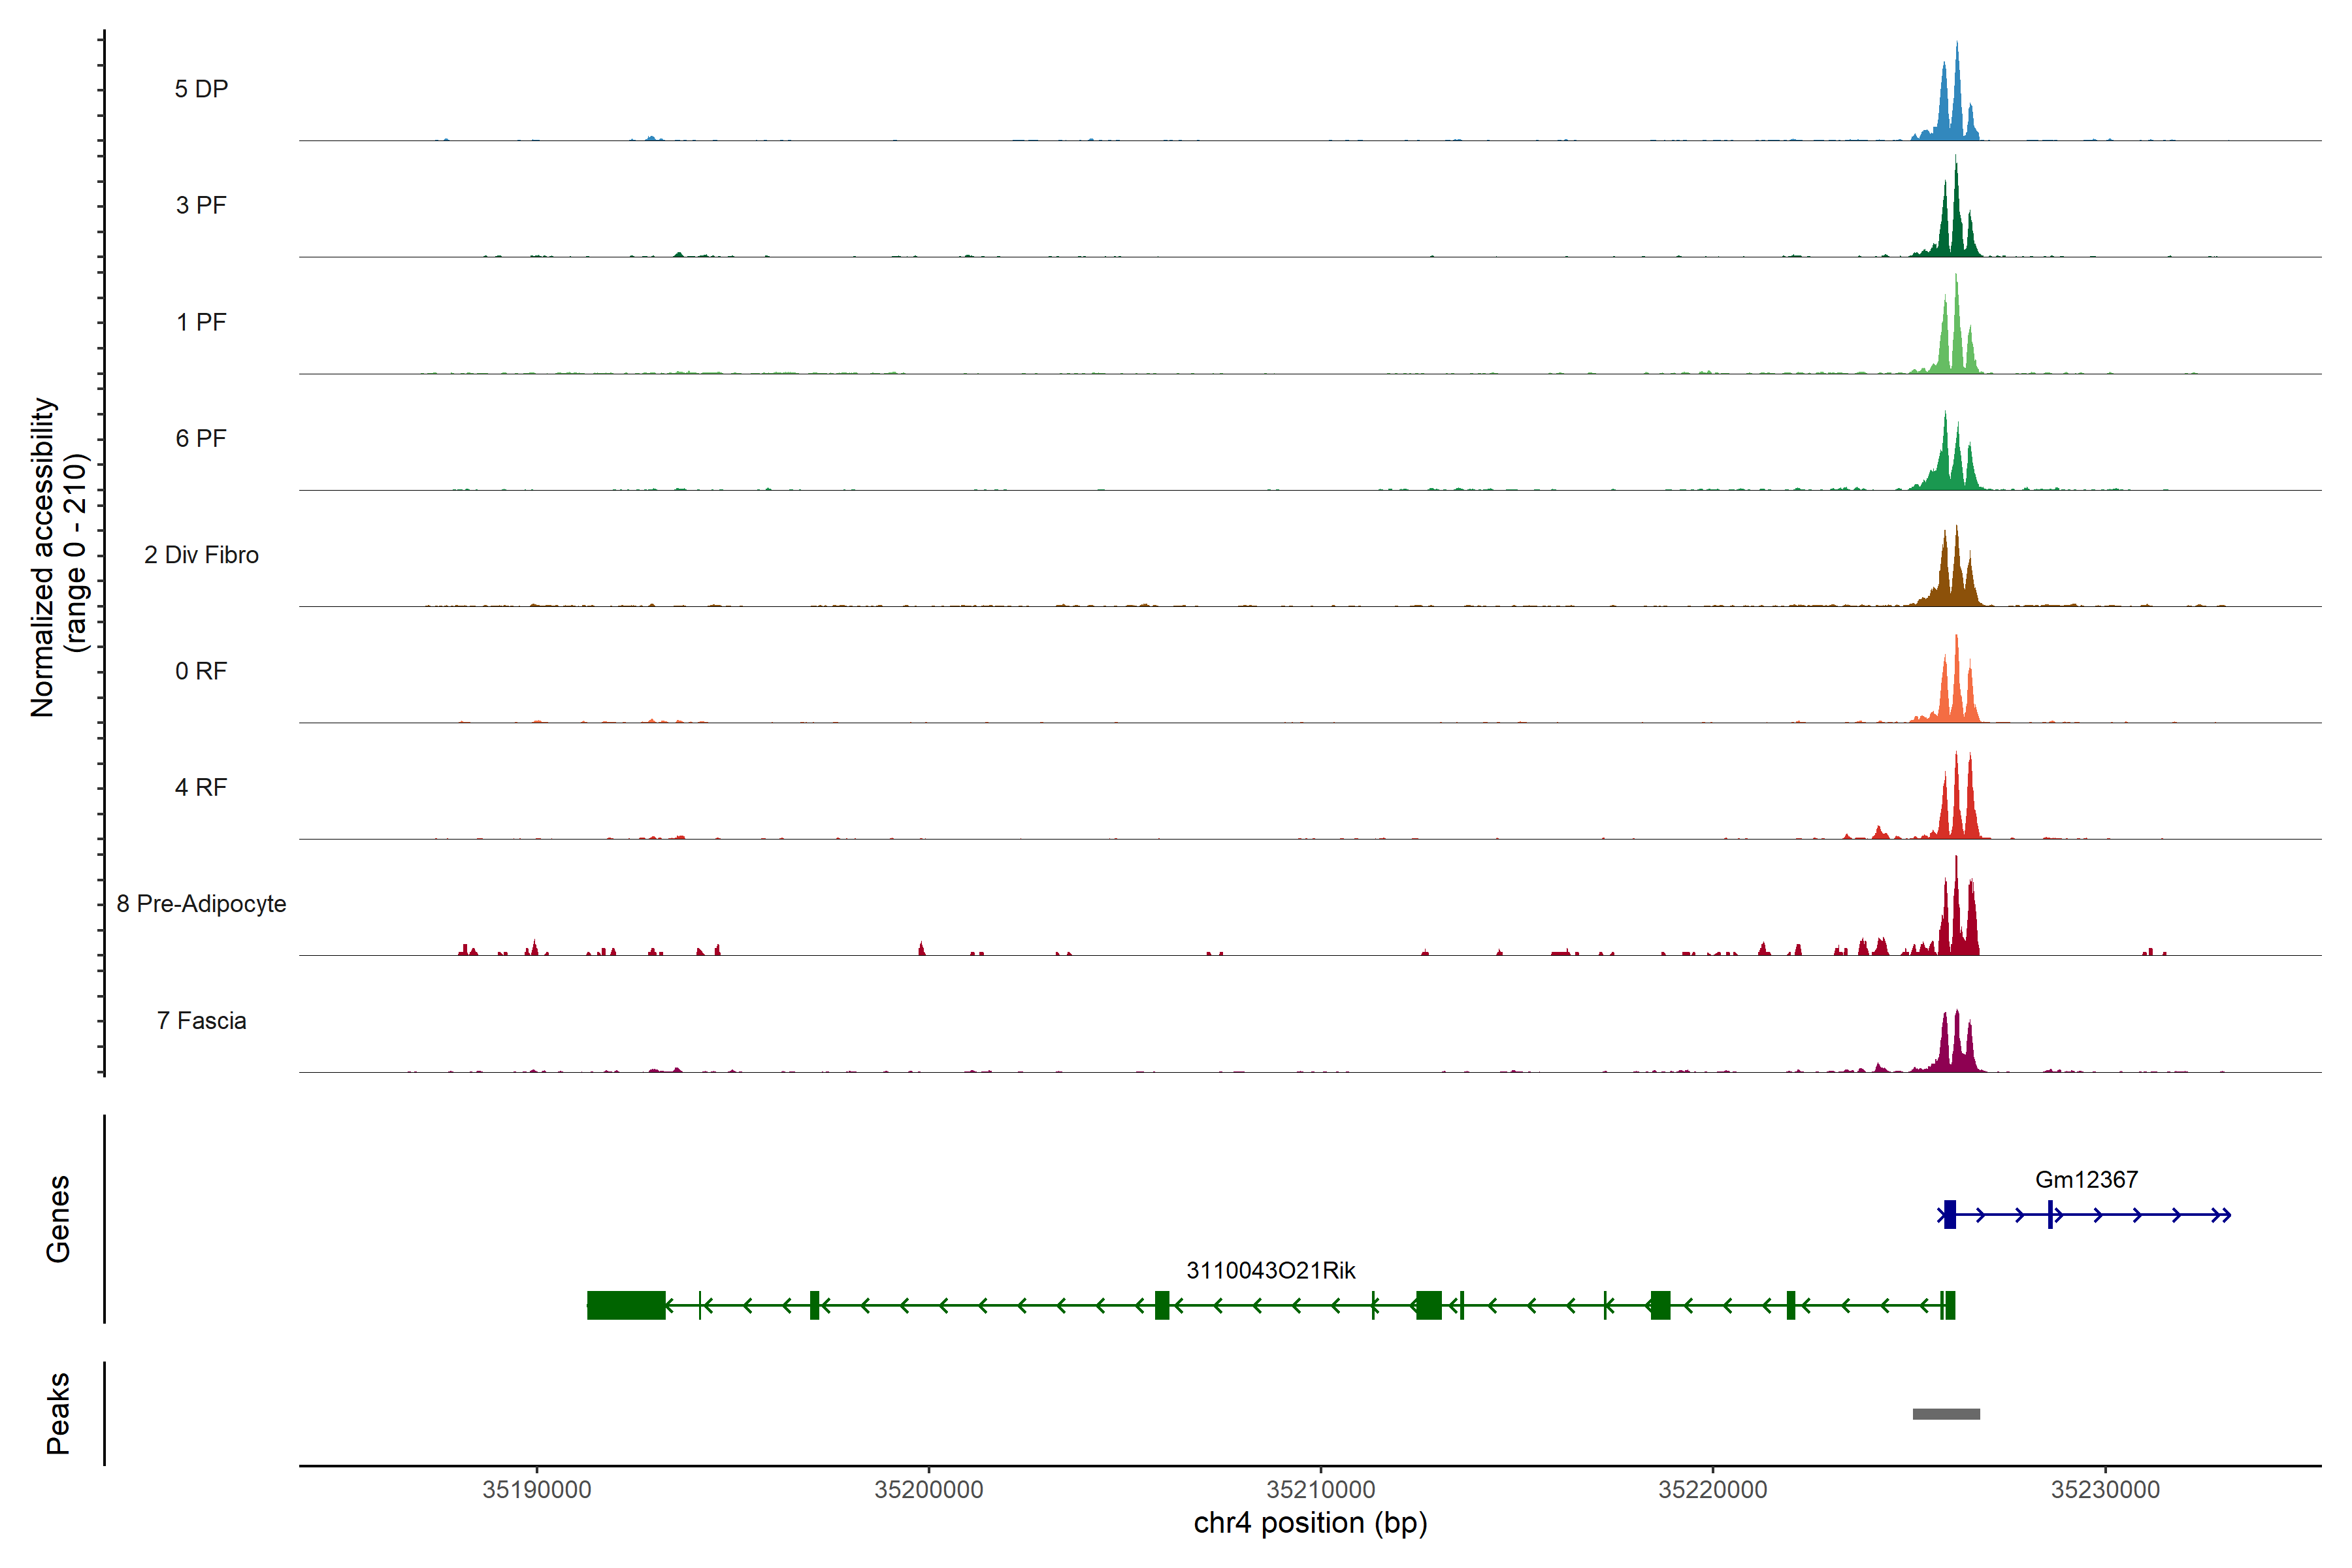Click the blue Gm12367 first exon block
This screenshot has height=1568, width=2352.
pyautogui.click(x=1949, y=1214)
